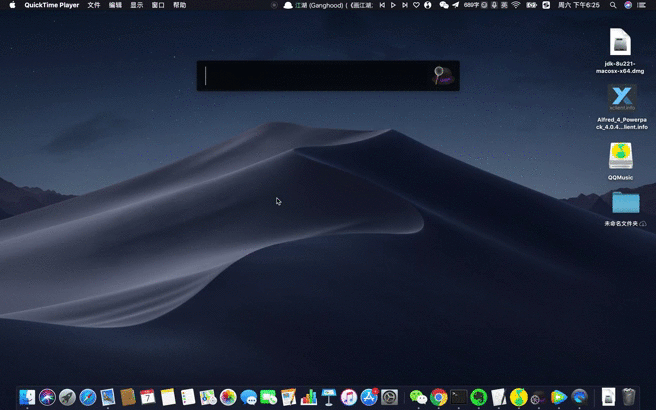This screenshot has height=410, width=656.
Task: Open WeChat from the dock
Action: (418, 397)
